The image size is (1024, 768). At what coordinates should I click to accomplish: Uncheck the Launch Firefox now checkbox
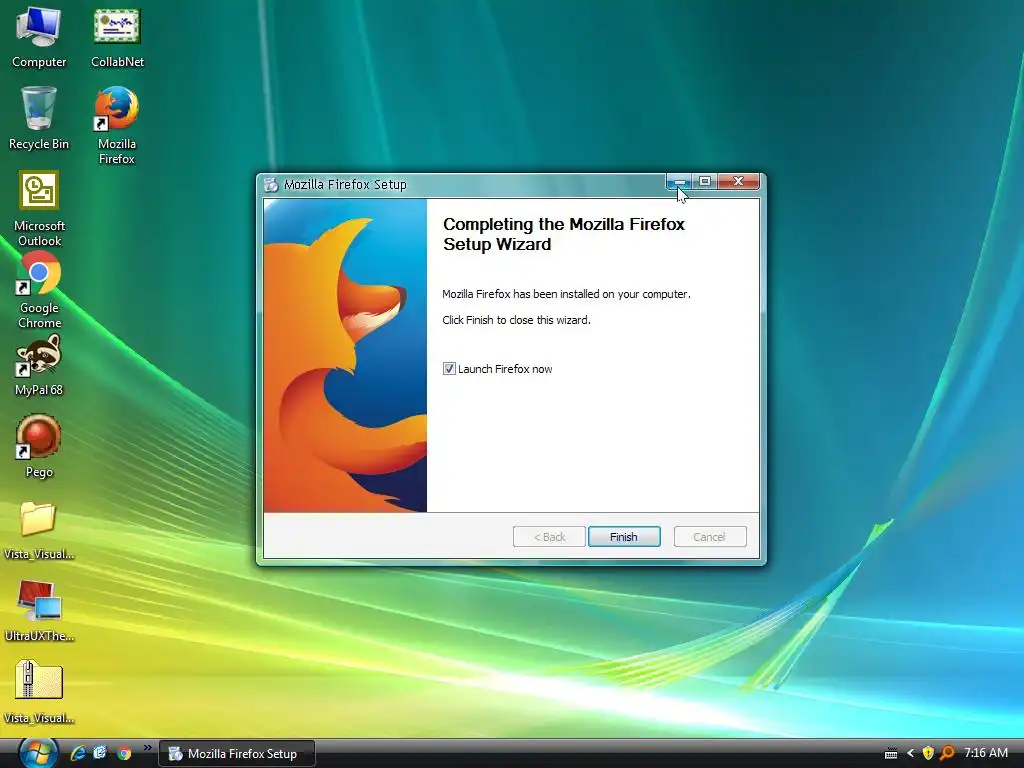click(449, 369)
